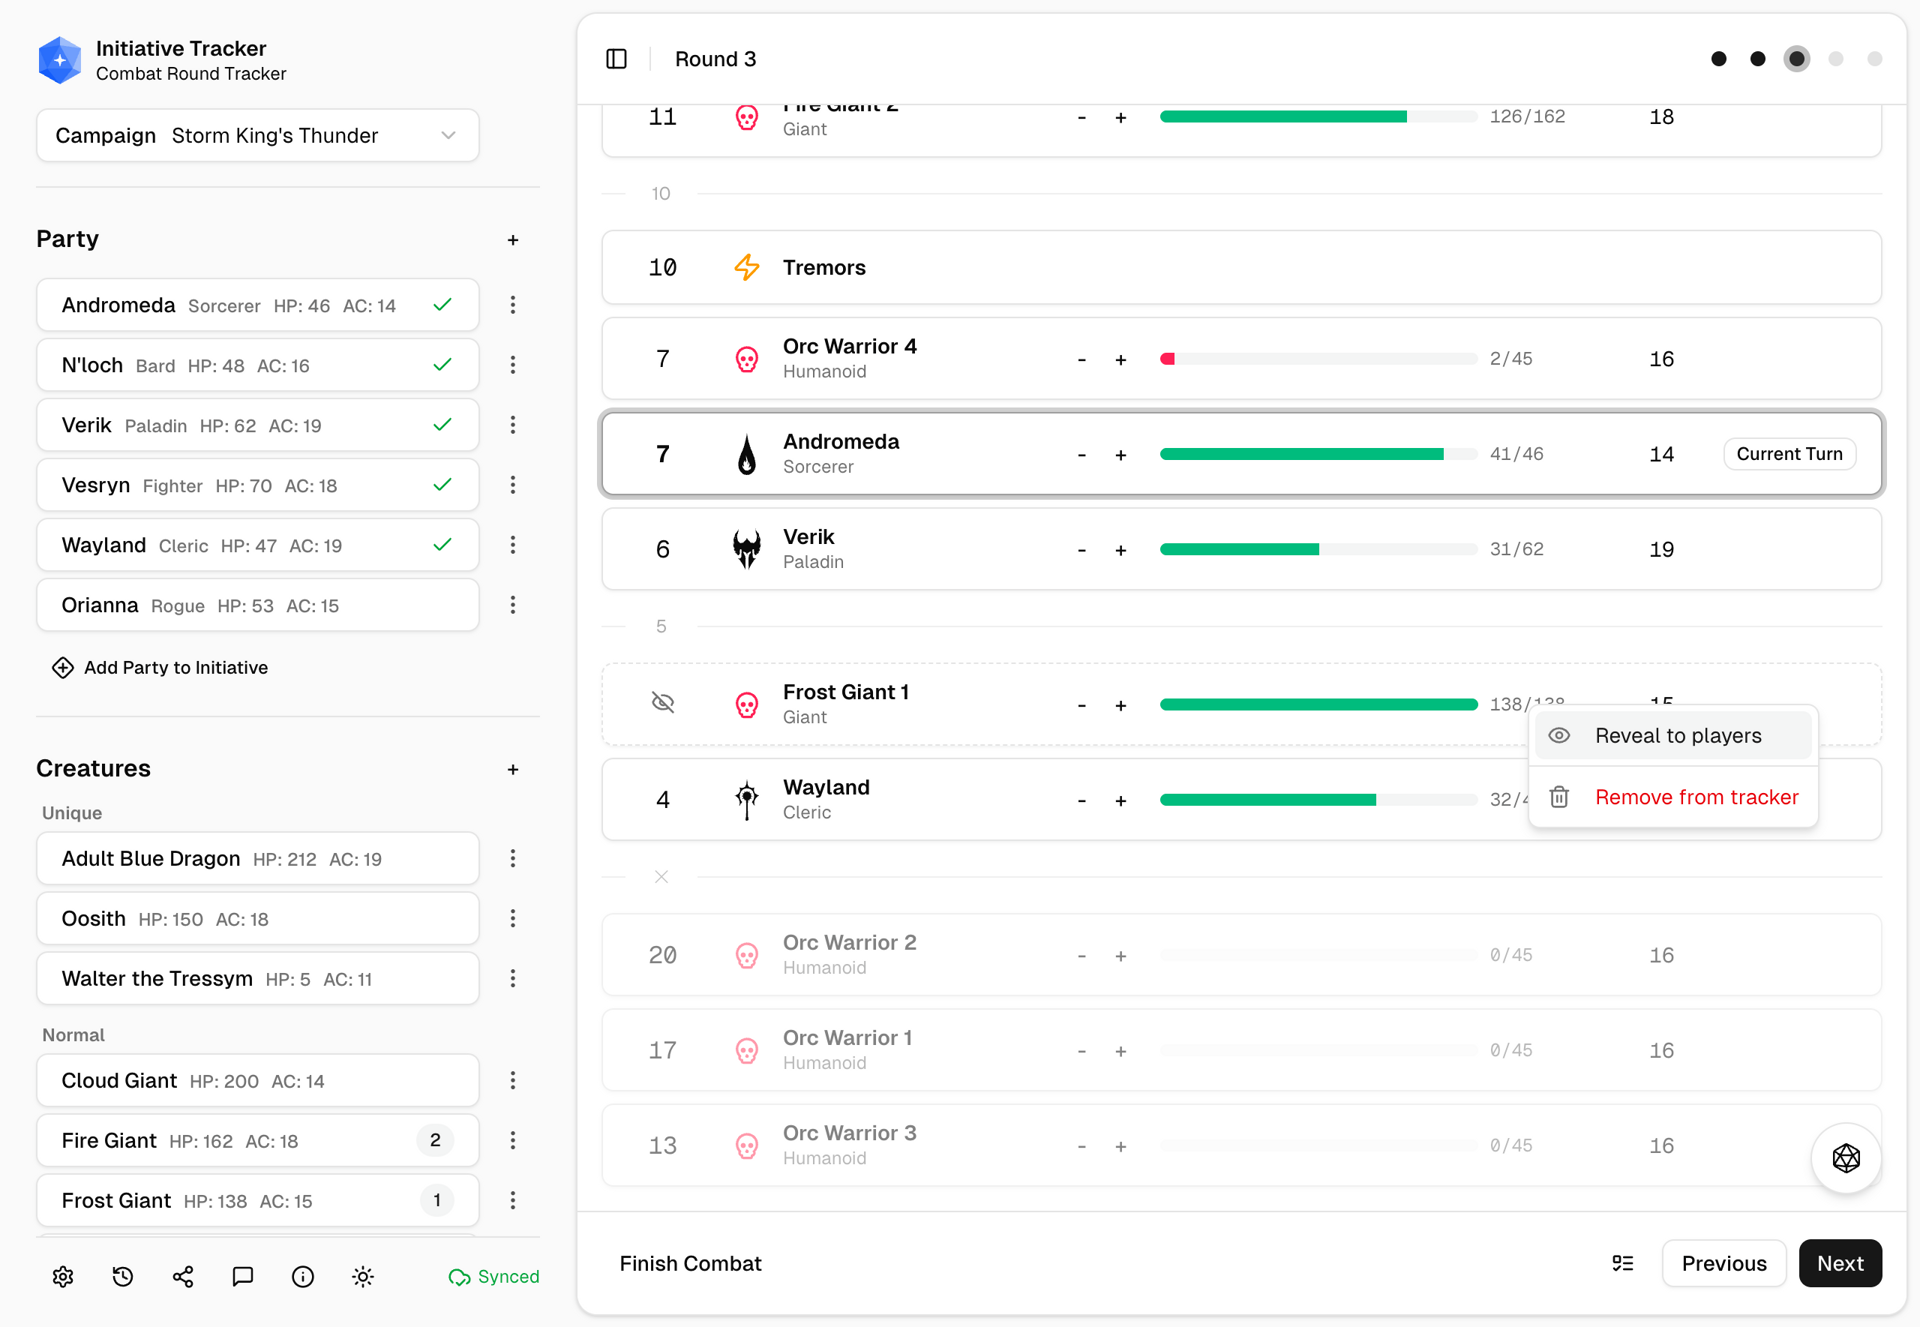The height and width of the screenshot is (1327, 1920).
Task: Open options menu for N'loch
Action: point(513,365)
